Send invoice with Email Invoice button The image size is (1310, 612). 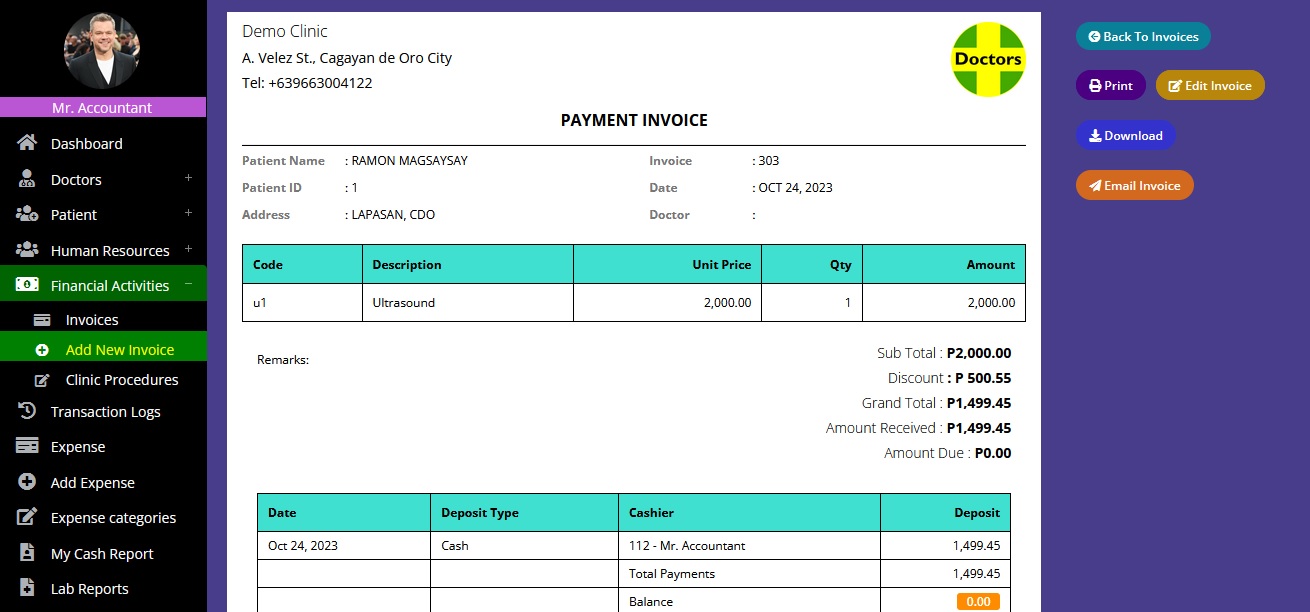[x=1134, y=185]
